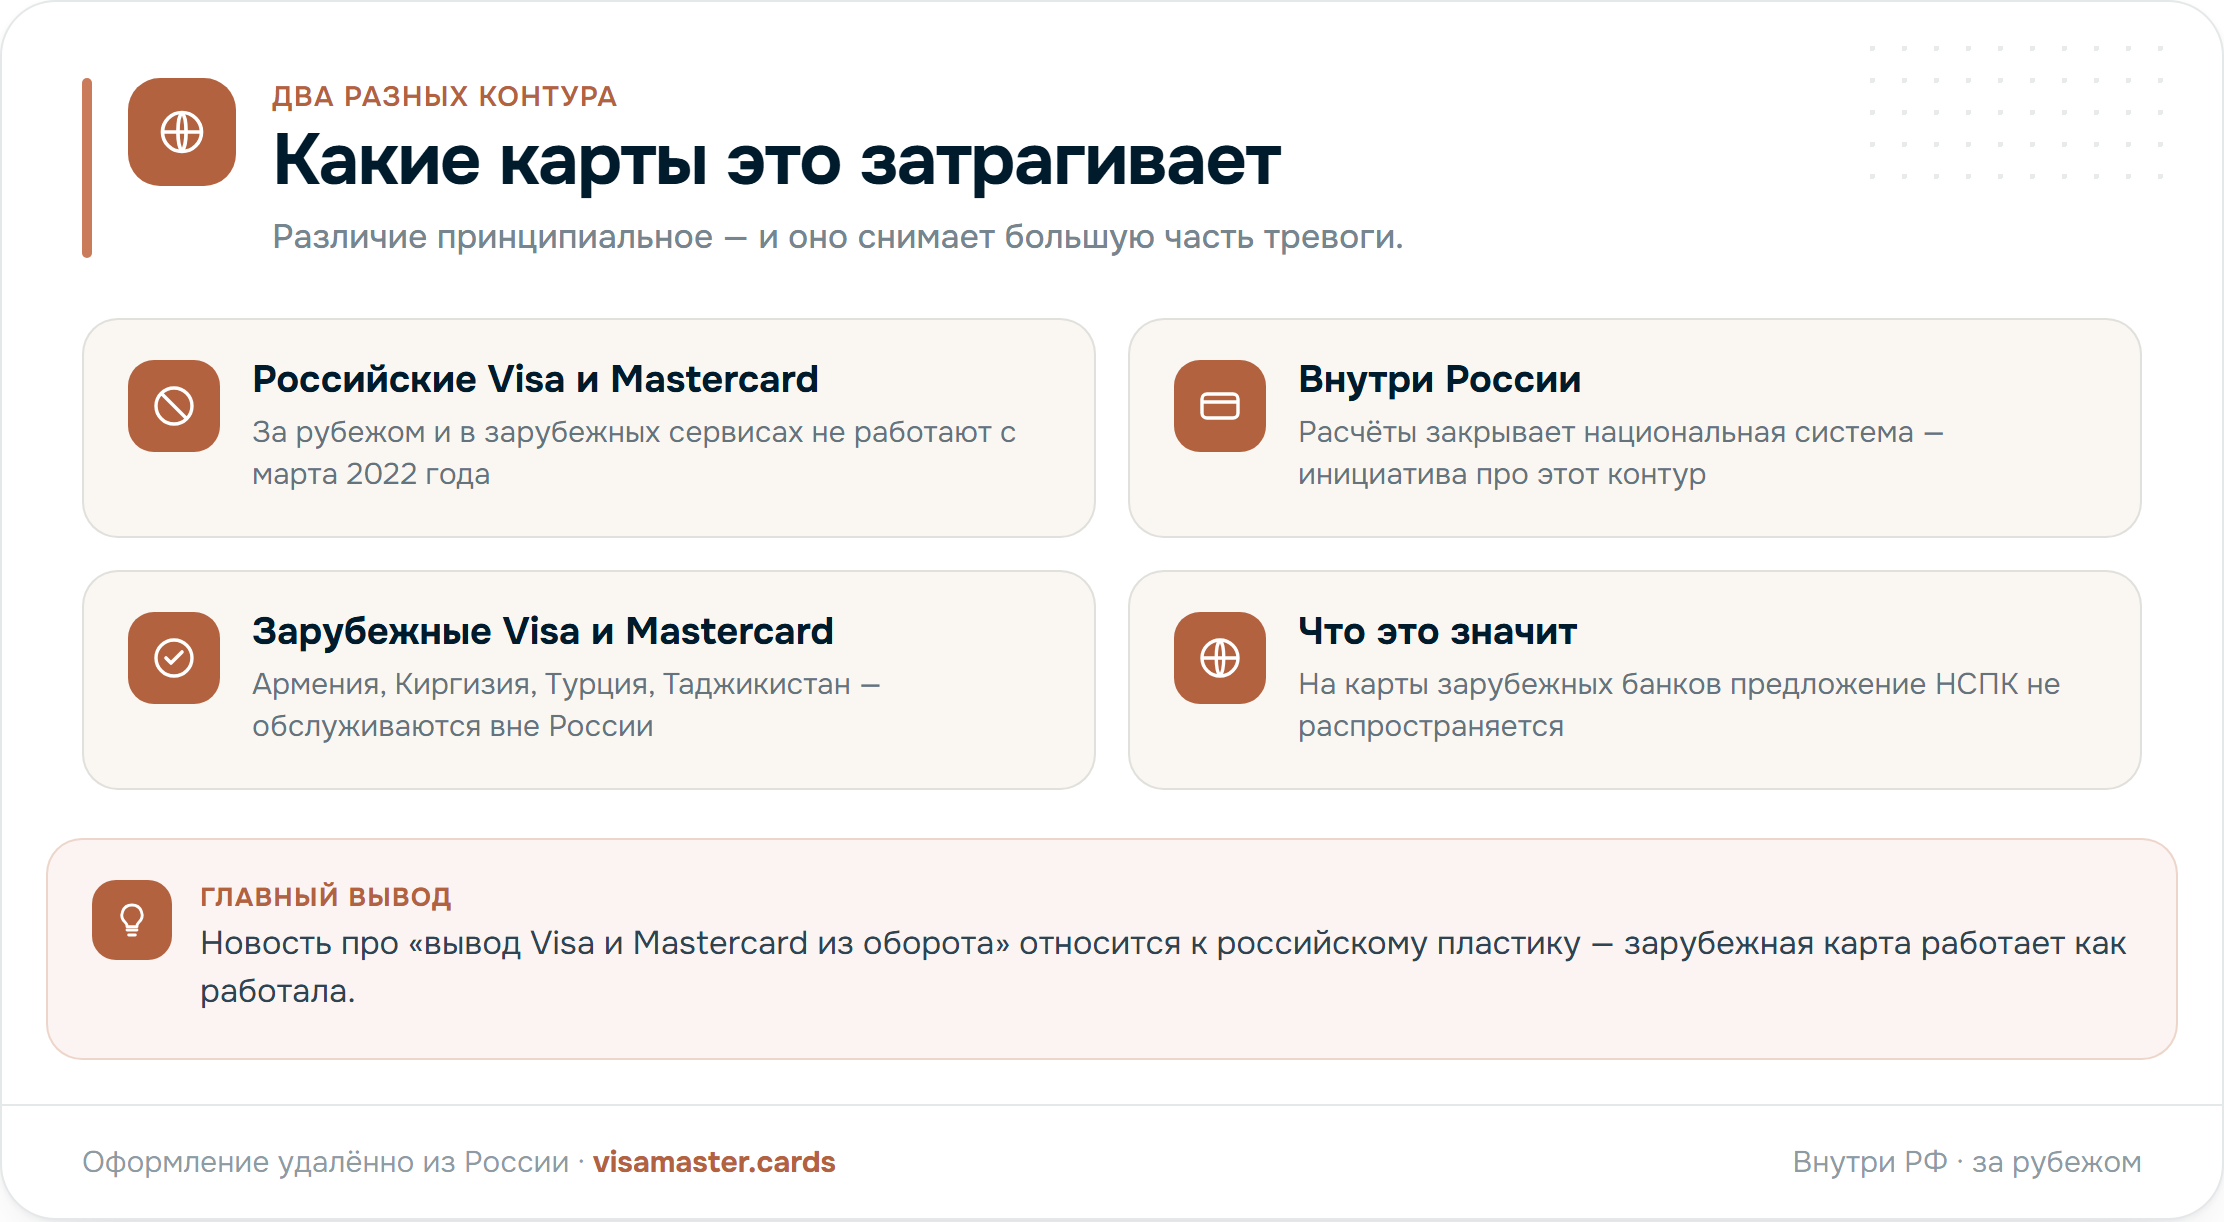This screenshot has width=2224, height=1222.
Task: Select the title Внутри России
Action: click(x=1440, y=379)
